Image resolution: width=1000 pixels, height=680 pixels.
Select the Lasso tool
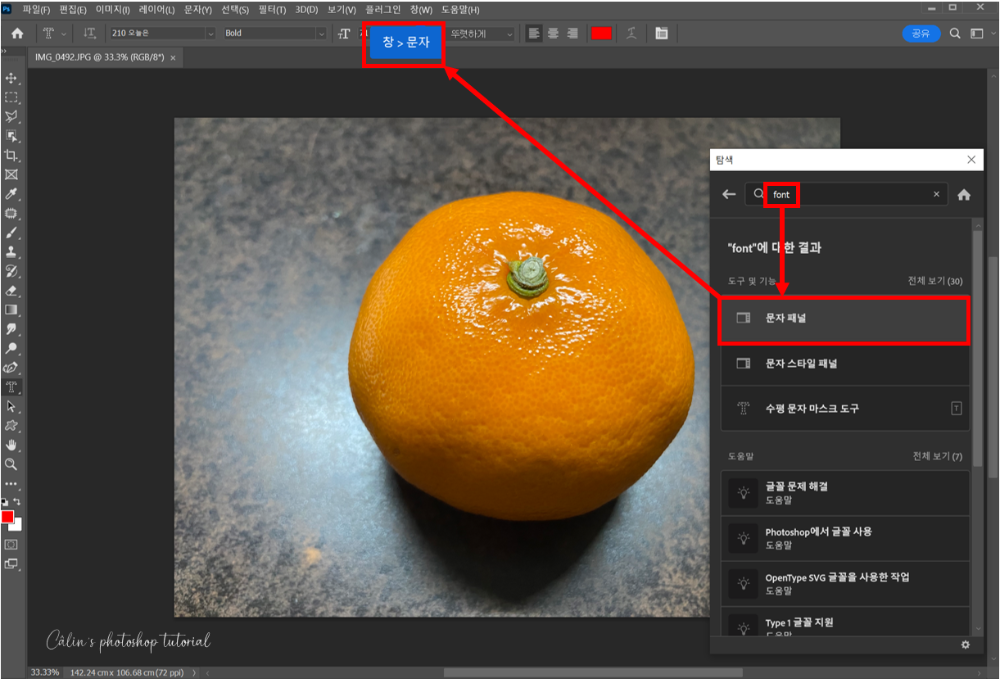point(11,117)
